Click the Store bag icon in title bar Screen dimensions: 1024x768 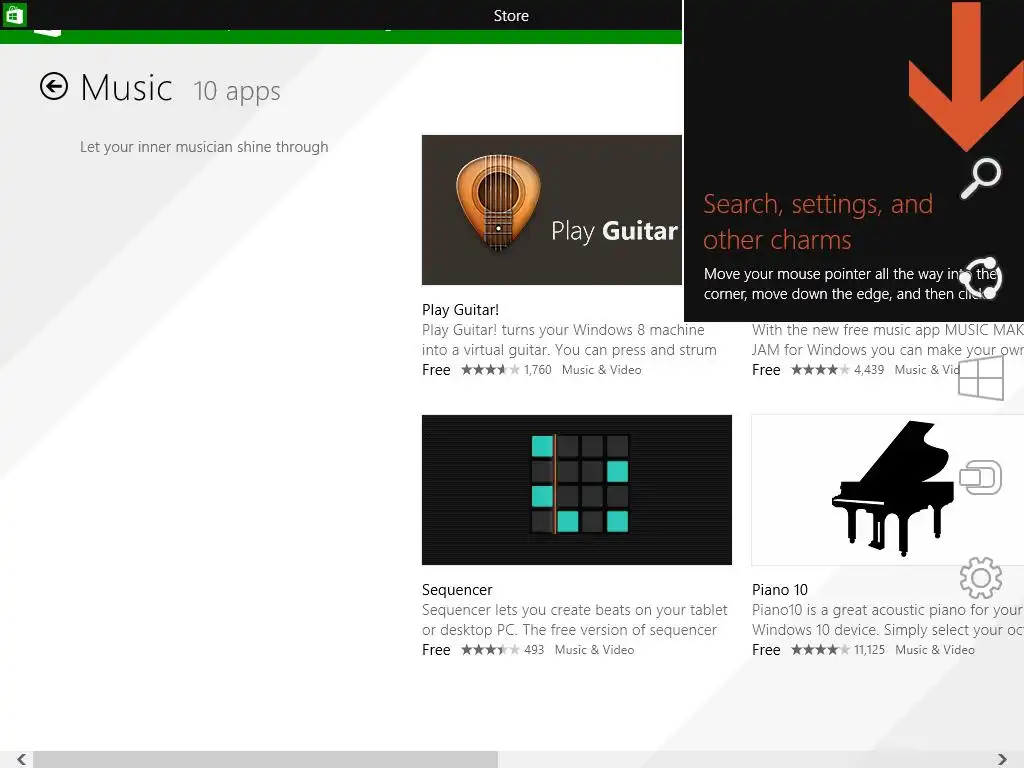14,15
